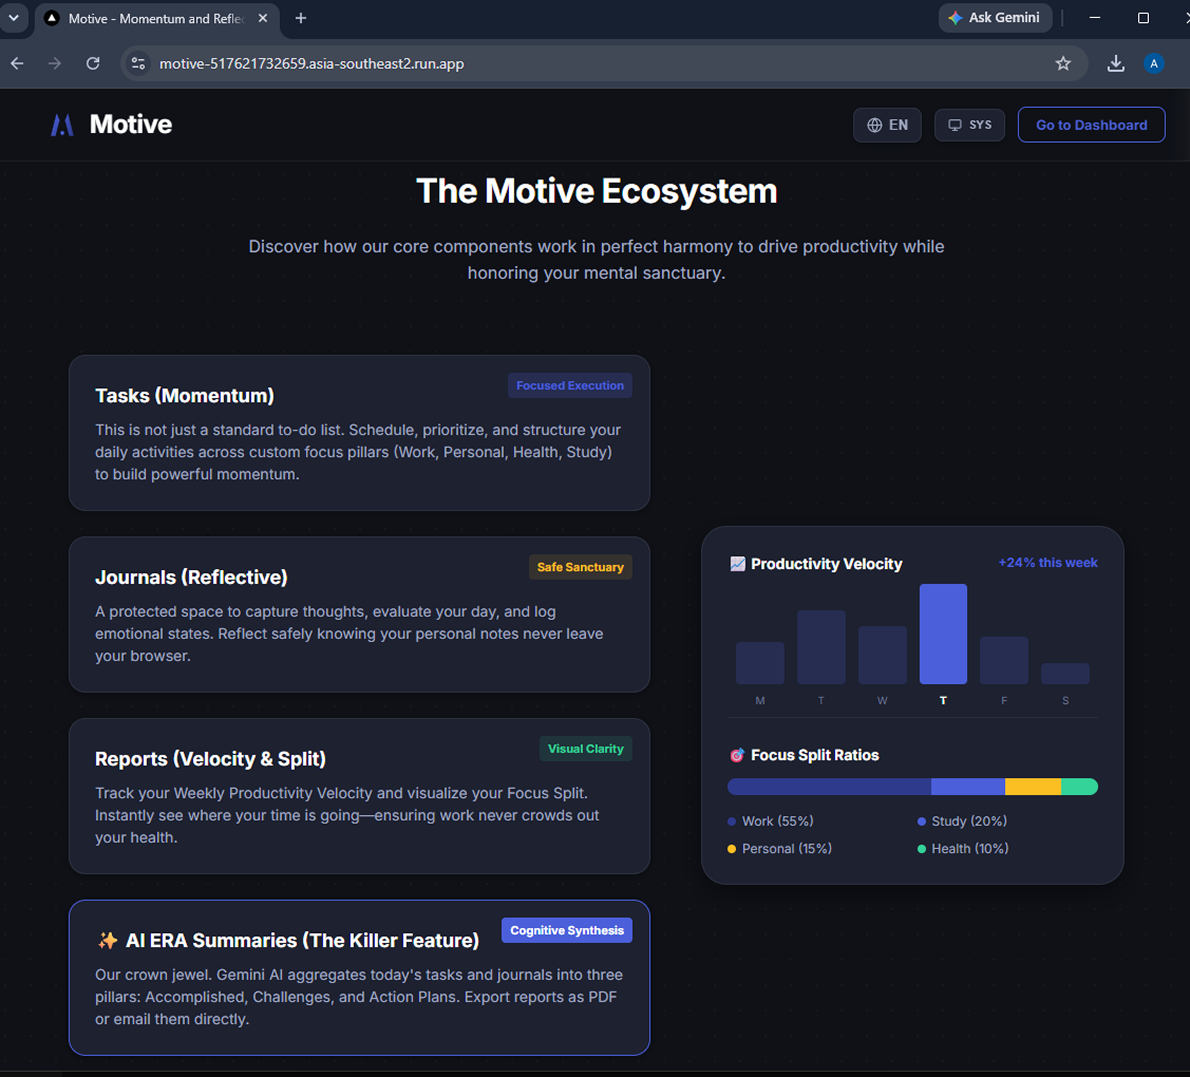
Task: Click the yellow Personal segment of split bar
Action: tap(1033, 786)
